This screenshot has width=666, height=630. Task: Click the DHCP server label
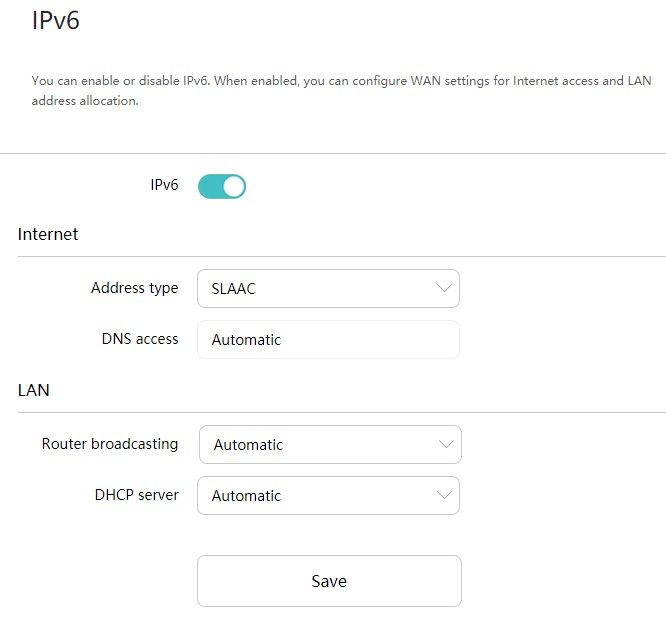pos(139,495)
